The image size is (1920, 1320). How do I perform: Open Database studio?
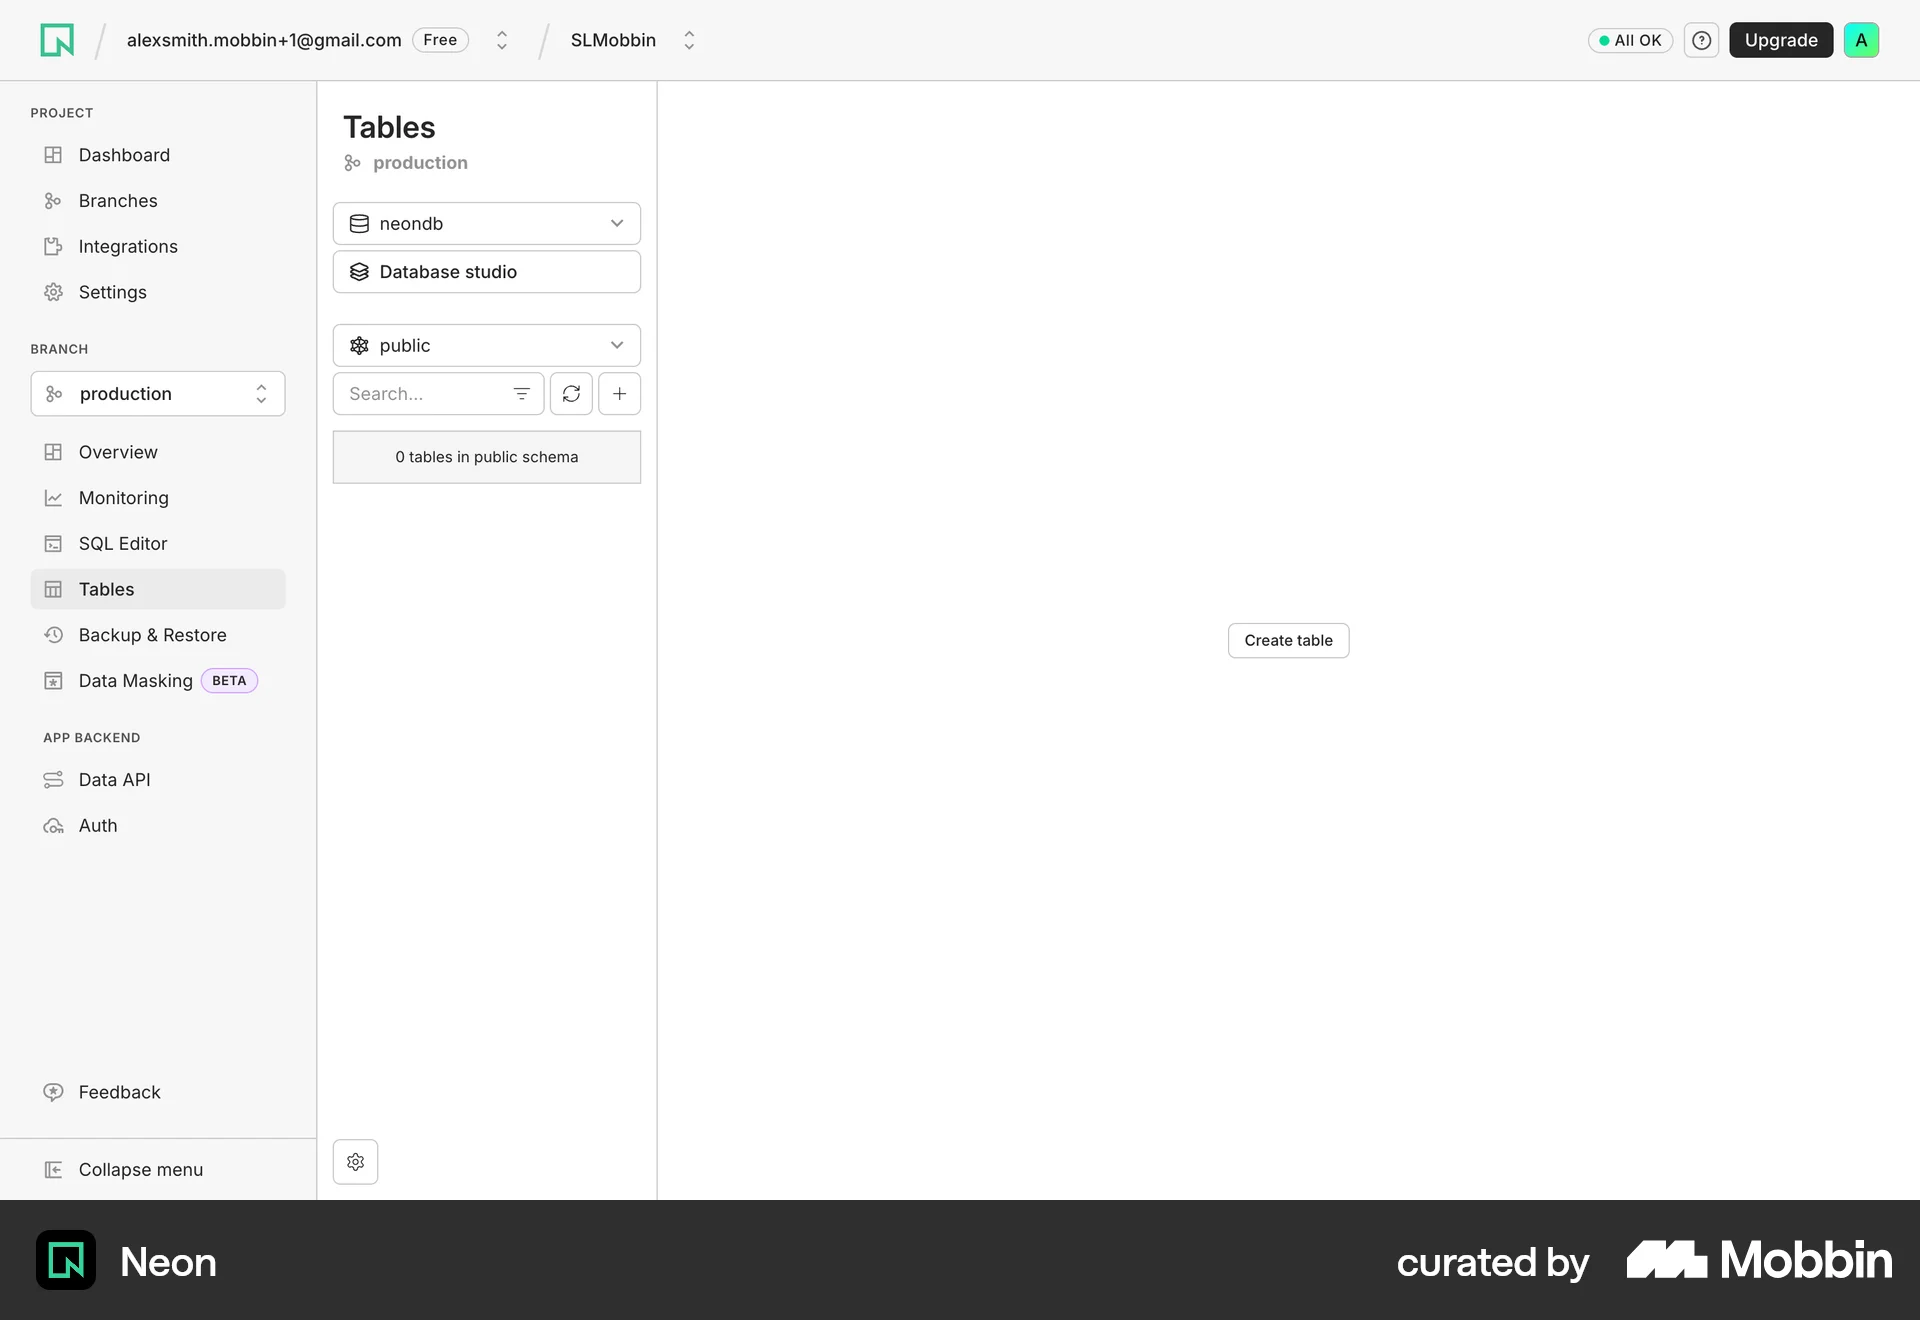pos(487,272)
